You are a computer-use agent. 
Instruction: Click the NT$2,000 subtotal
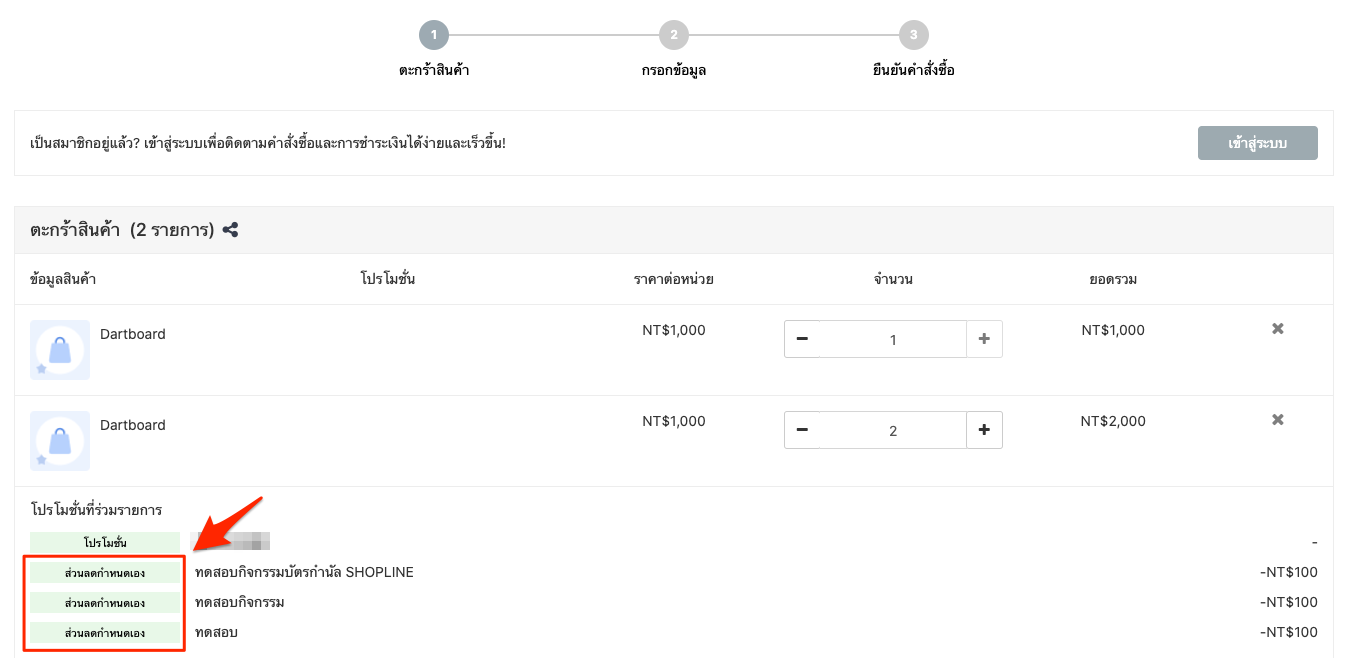1113,421
